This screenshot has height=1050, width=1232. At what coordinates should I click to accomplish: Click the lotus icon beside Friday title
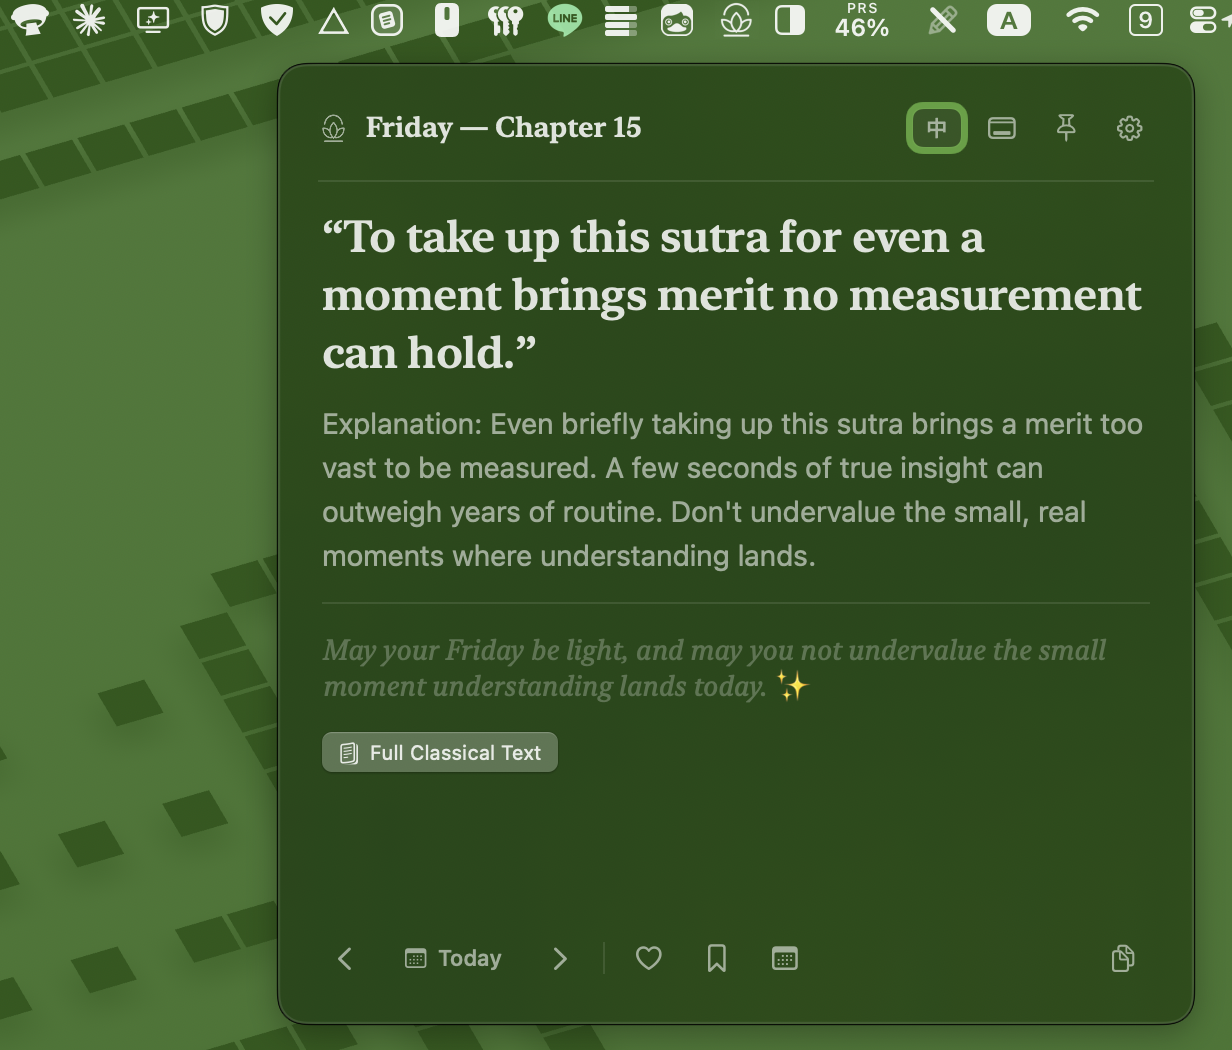point(334,128)
